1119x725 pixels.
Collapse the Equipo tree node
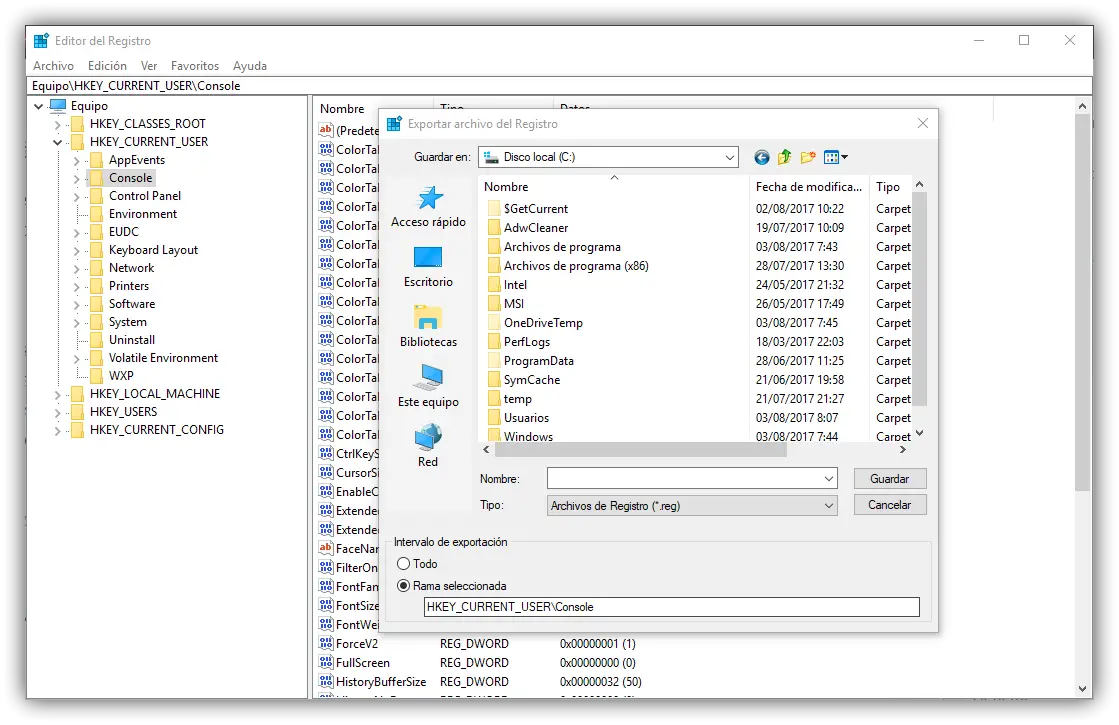click(x=39, y=106)
